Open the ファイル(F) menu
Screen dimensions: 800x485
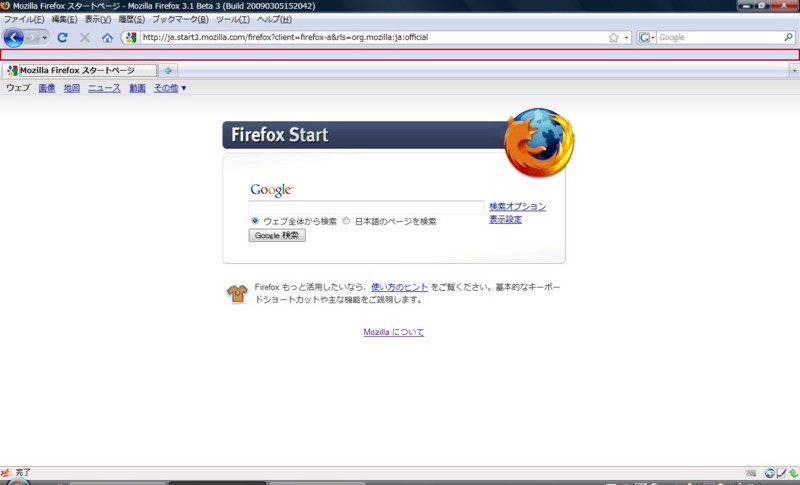click(x=24, y=19)
